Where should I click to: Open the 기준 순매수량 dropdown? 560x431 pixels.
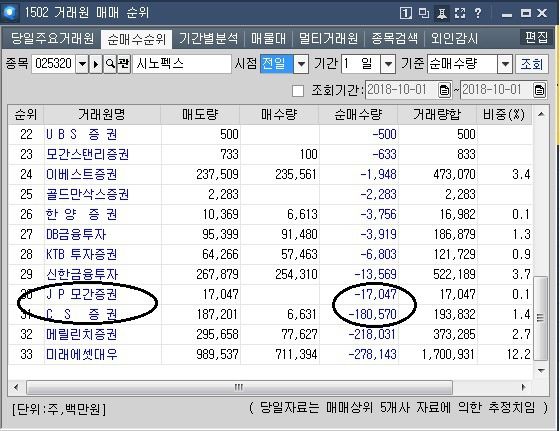tap(505, 64)
